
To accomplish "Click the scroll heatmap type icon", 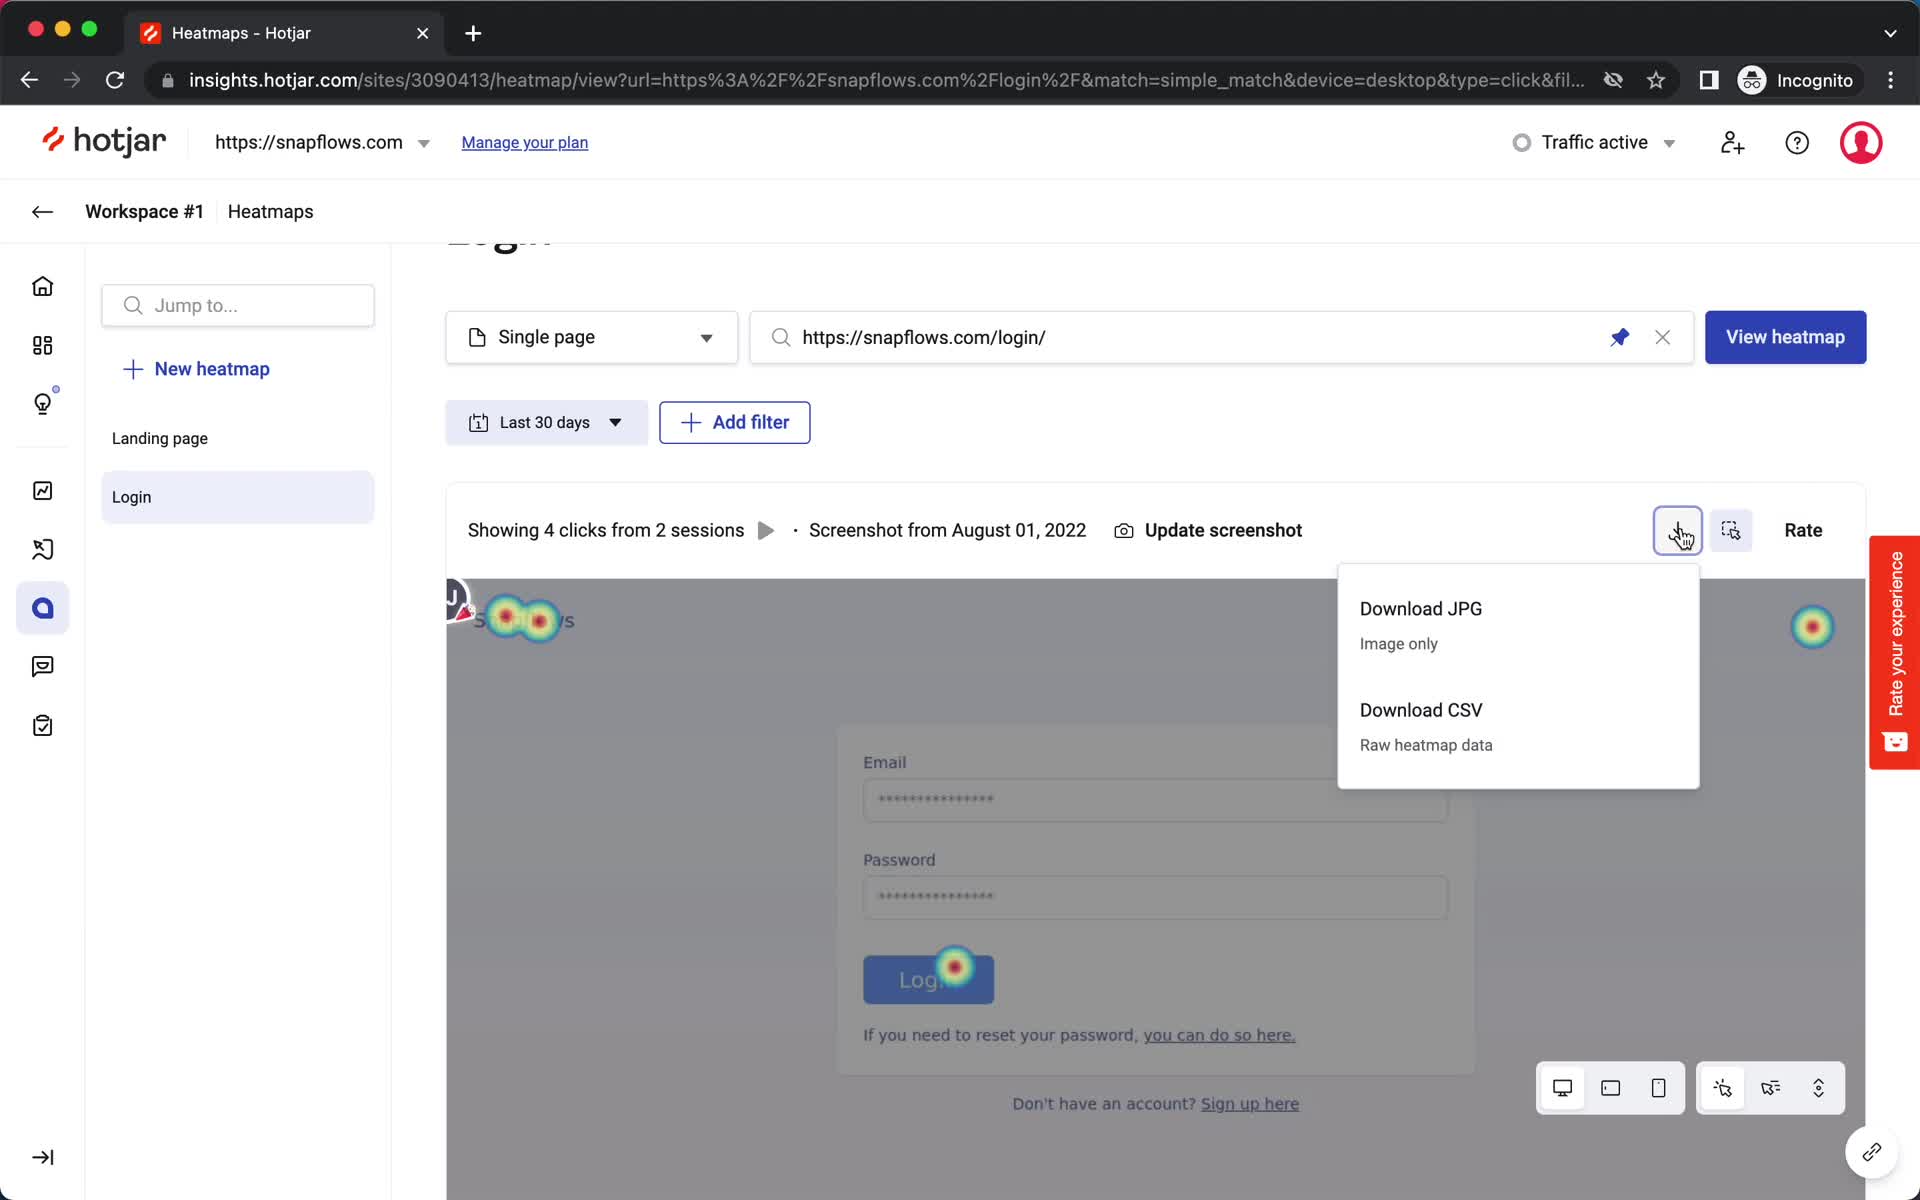I will 1819,1088.
